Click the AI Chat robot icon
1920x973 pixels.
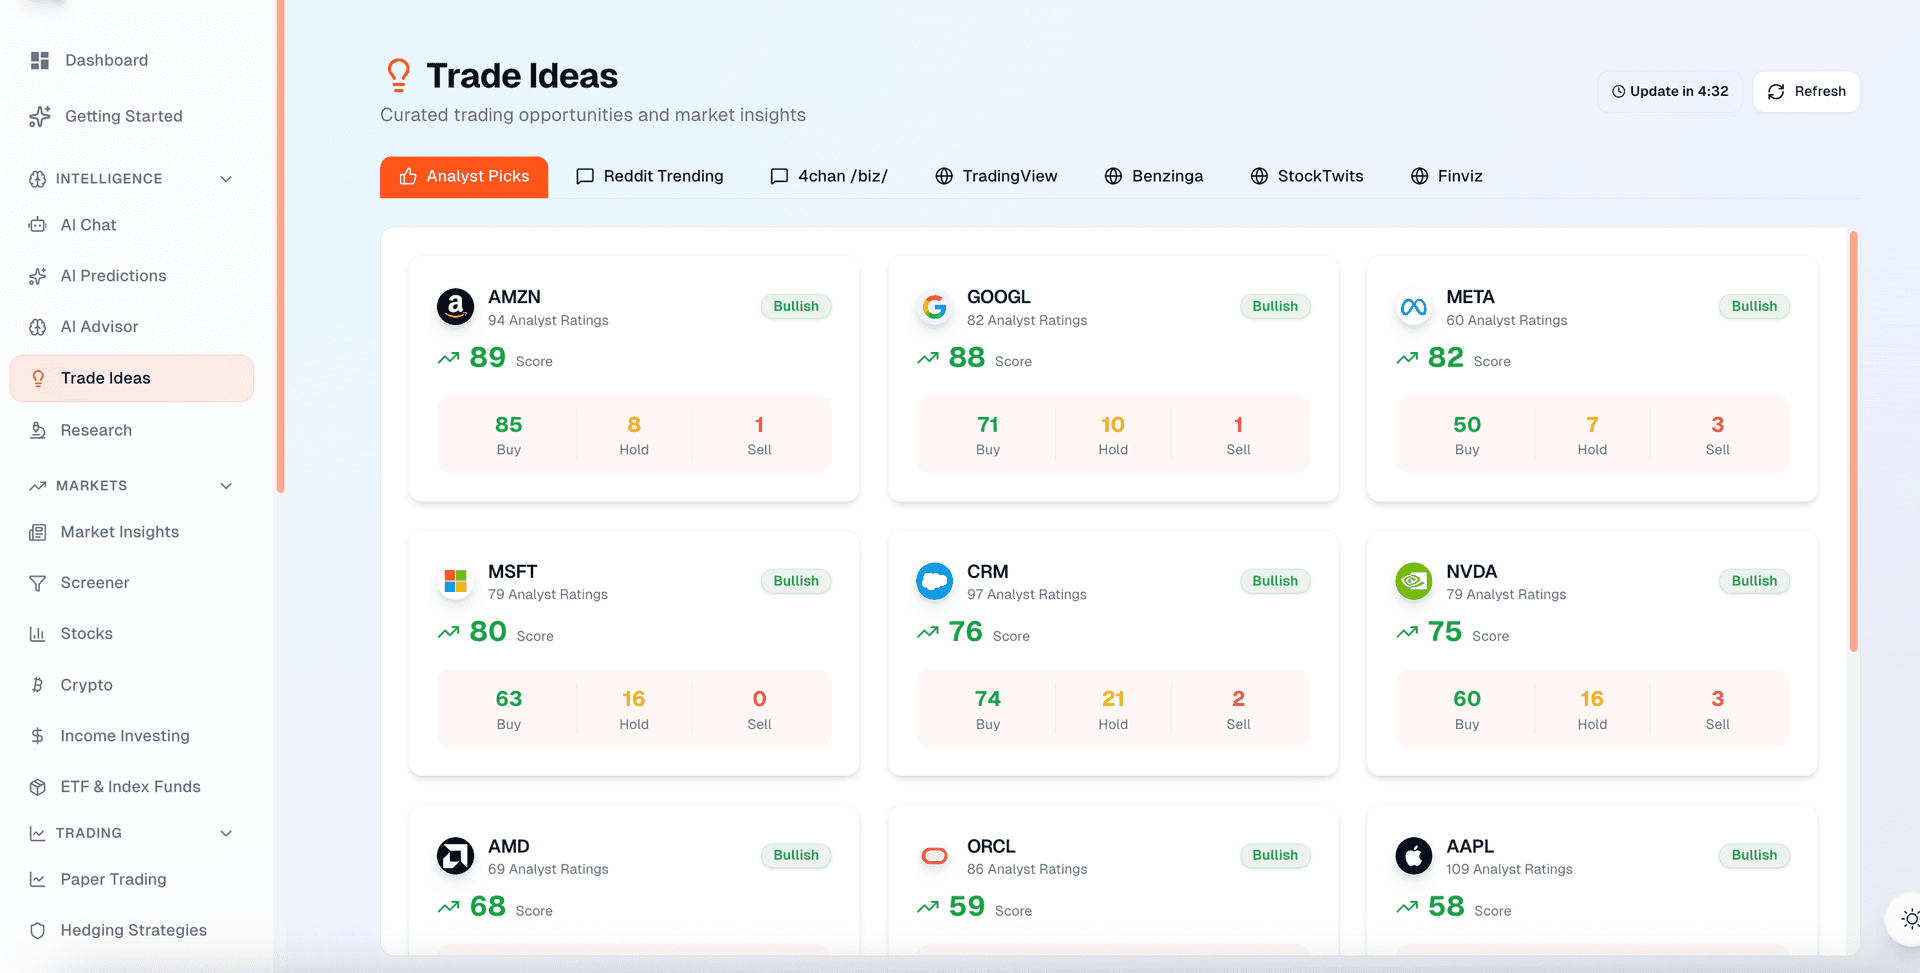[38, 225]
